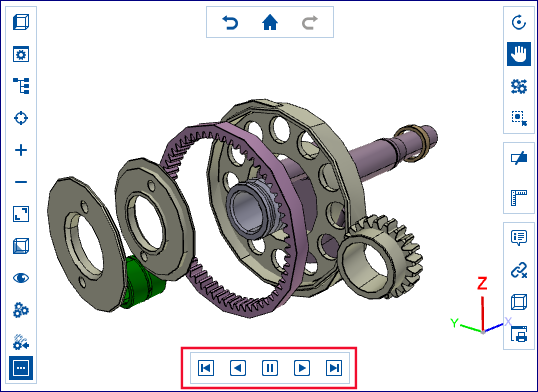Play the animation forward
Screen dimensions: 538x392
point(302,368)
